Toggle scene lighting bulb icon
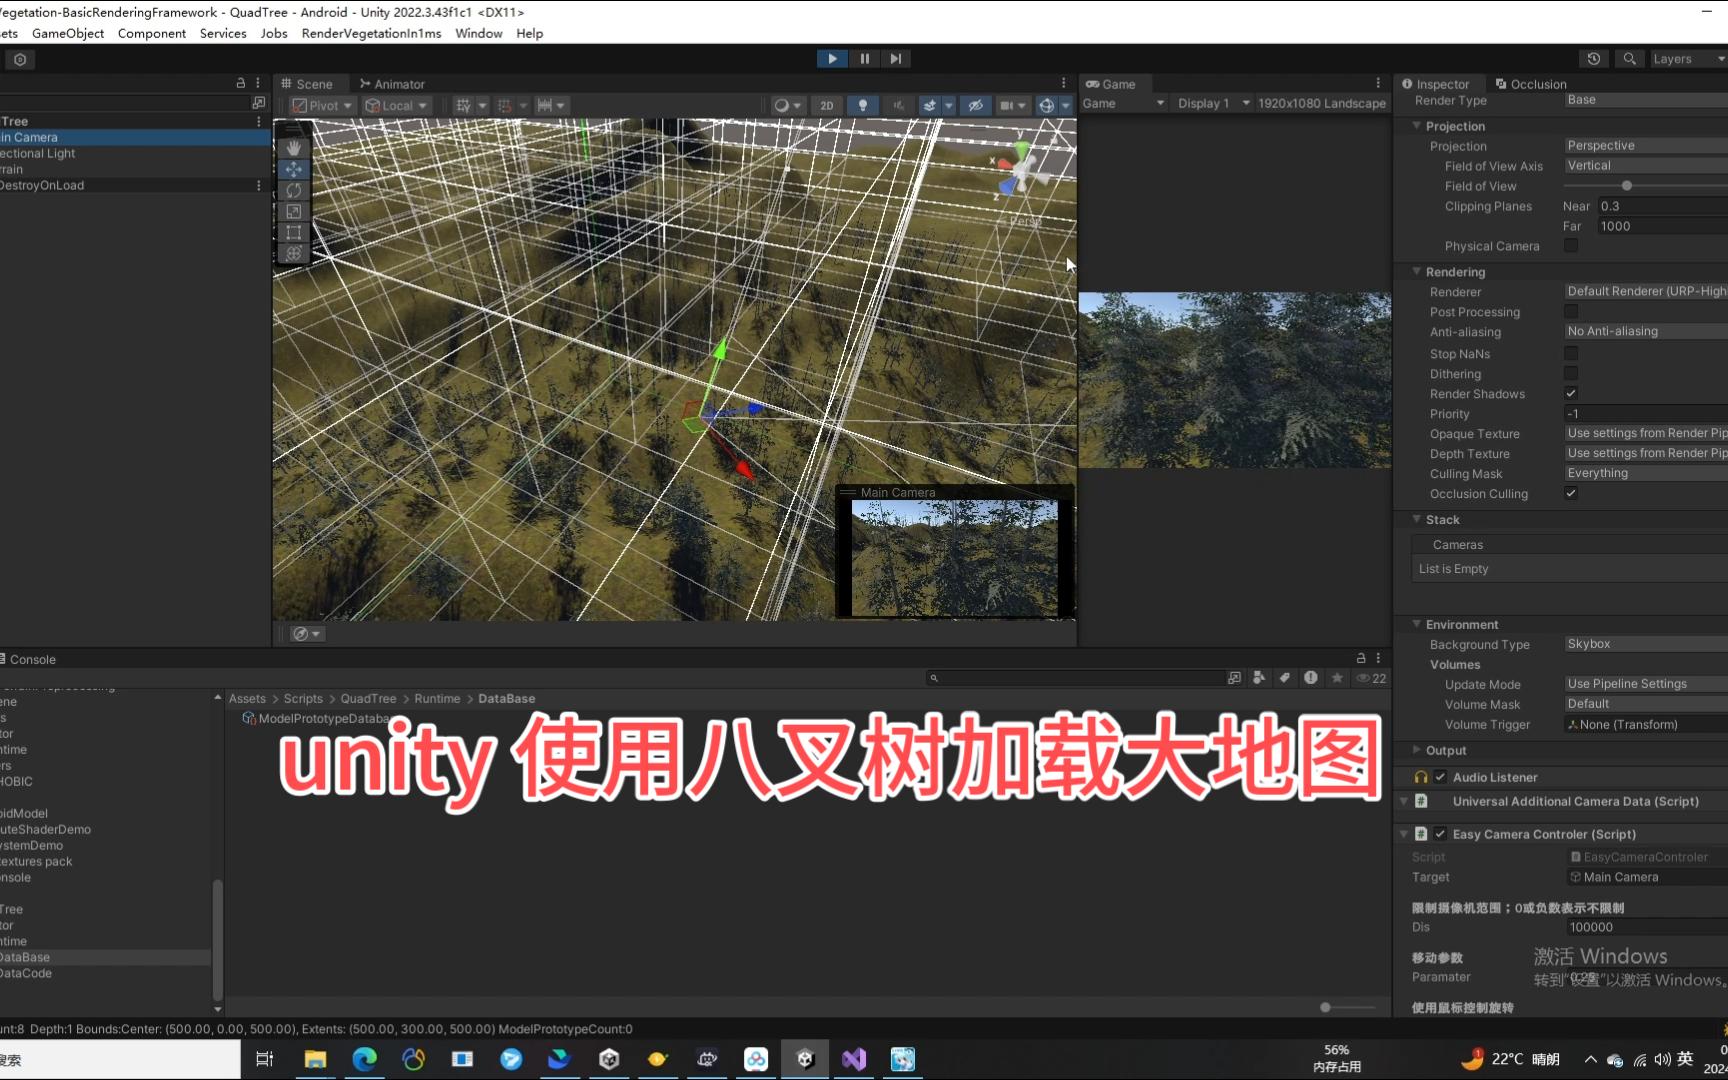1728x1080 pixels. [863, 105]
